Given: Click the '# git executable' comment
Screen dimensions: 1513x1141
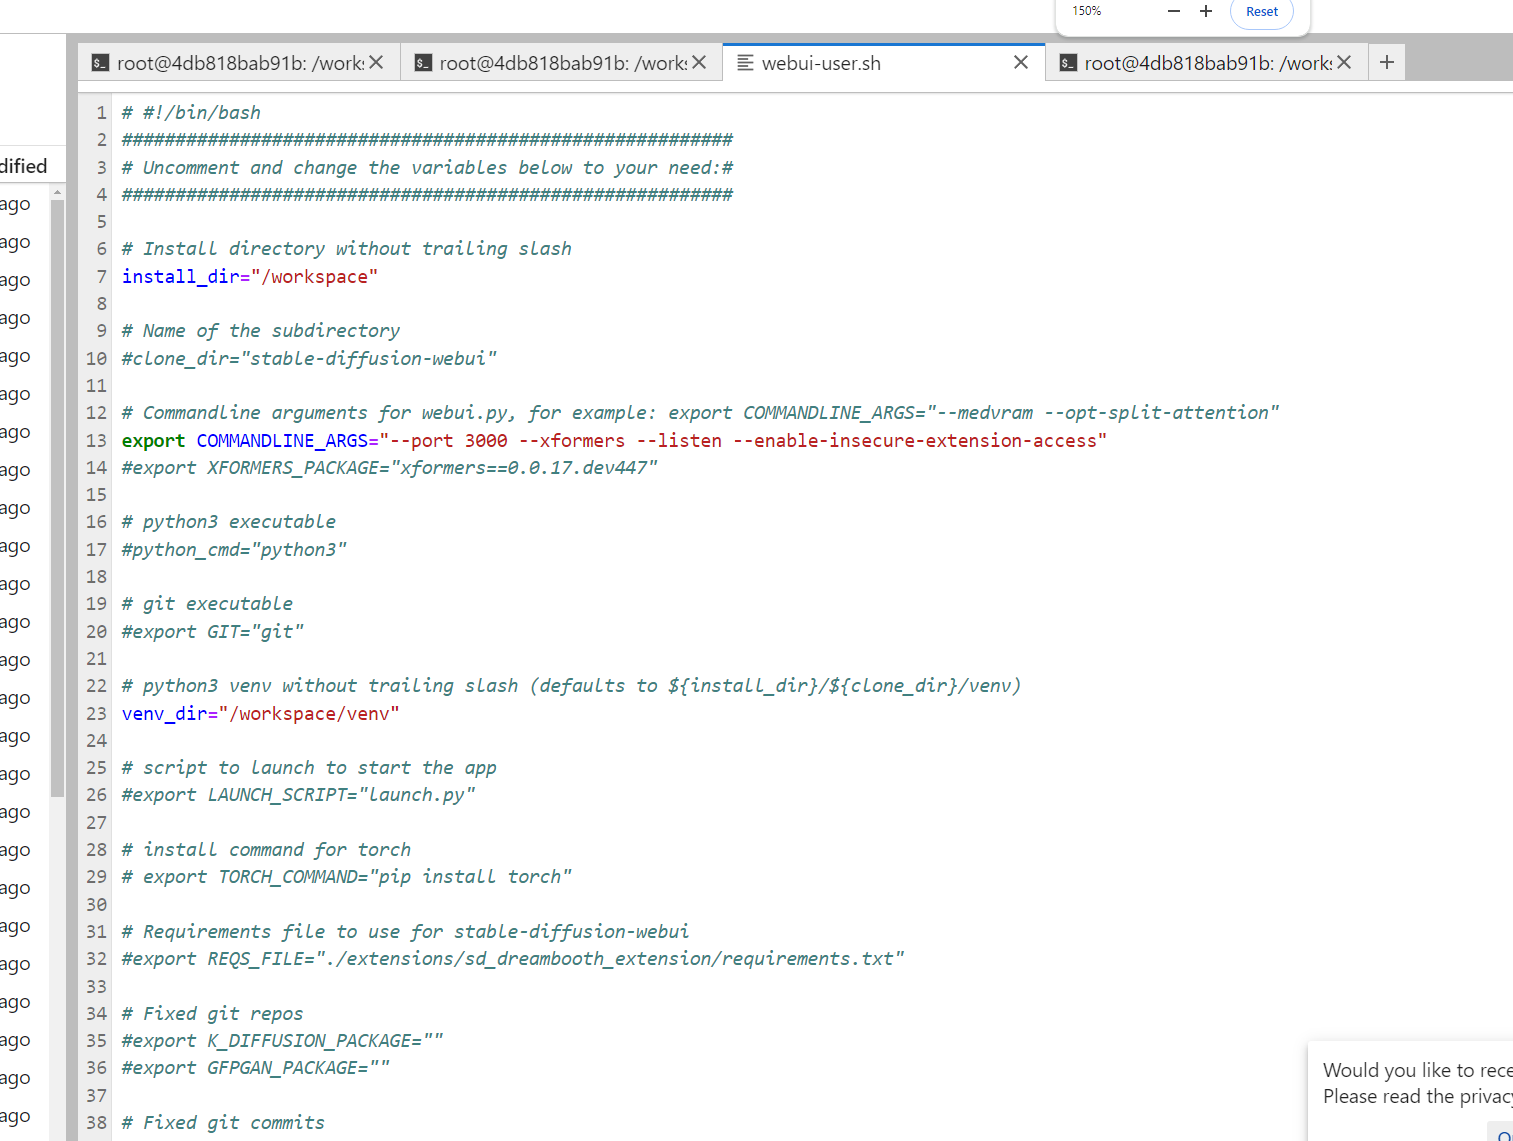Looking at the screenshot, I should pos(207,603).
